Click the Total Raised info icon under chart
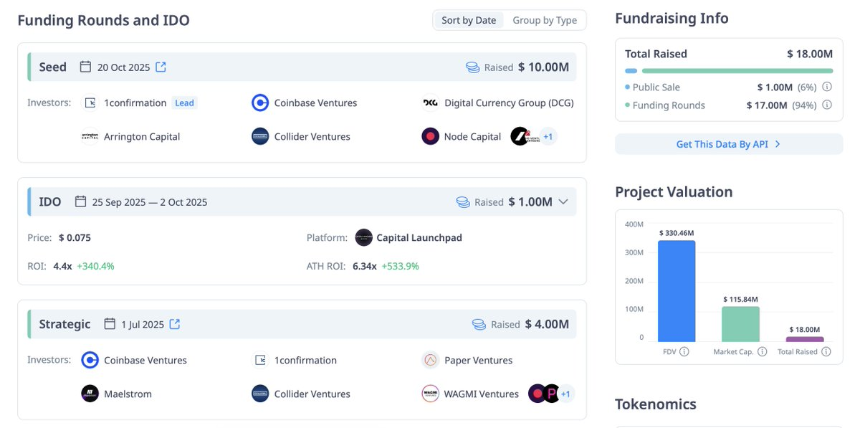This screenshot has width=860, height=428. (x=826, y=351)
